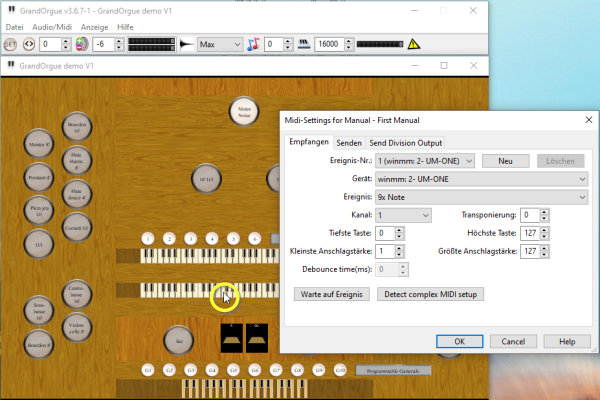This screenshot has height=400, width=600.
Task: Select the Empfangen tab
Action: [x=309, y=142]
